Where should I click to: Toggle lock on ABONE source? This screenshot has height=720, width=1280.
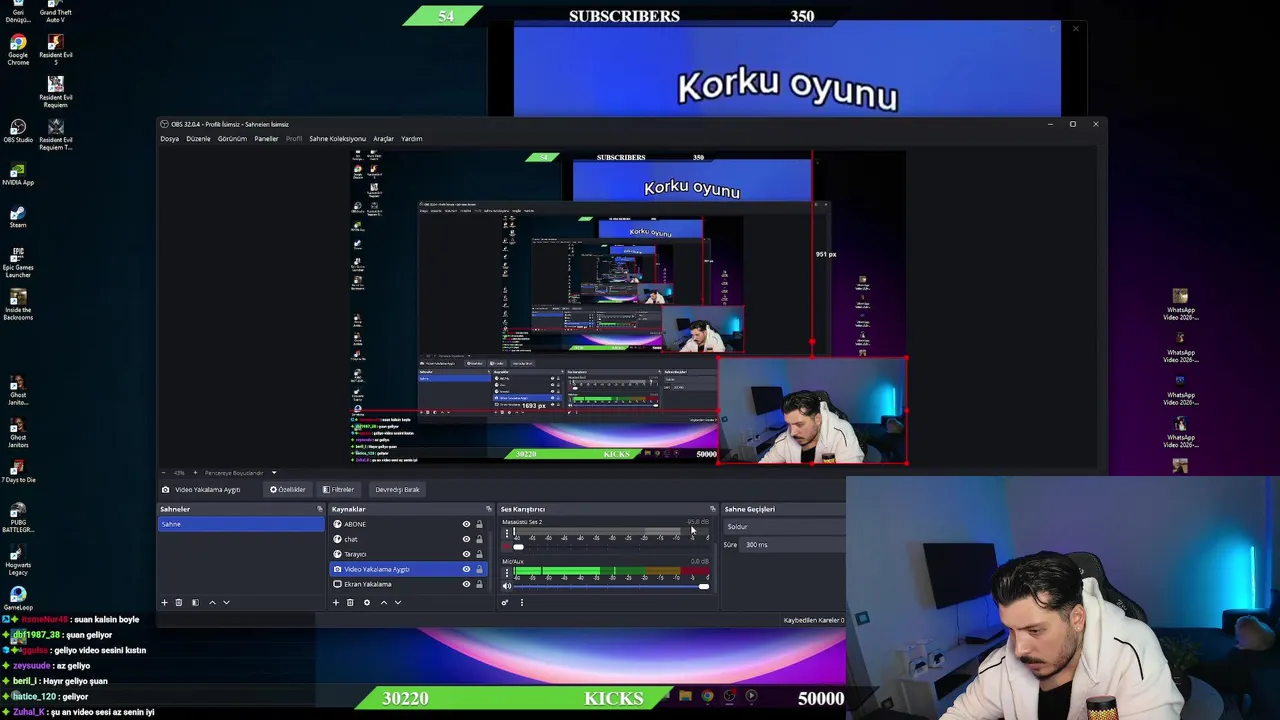point(479,524)
